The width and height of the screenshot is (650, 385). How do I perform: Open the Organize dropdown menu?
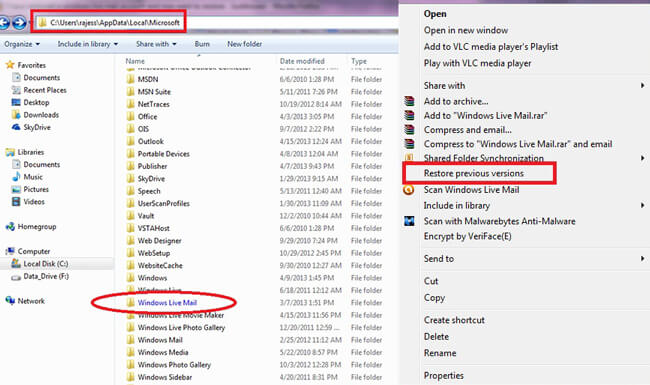pos(22,44)
